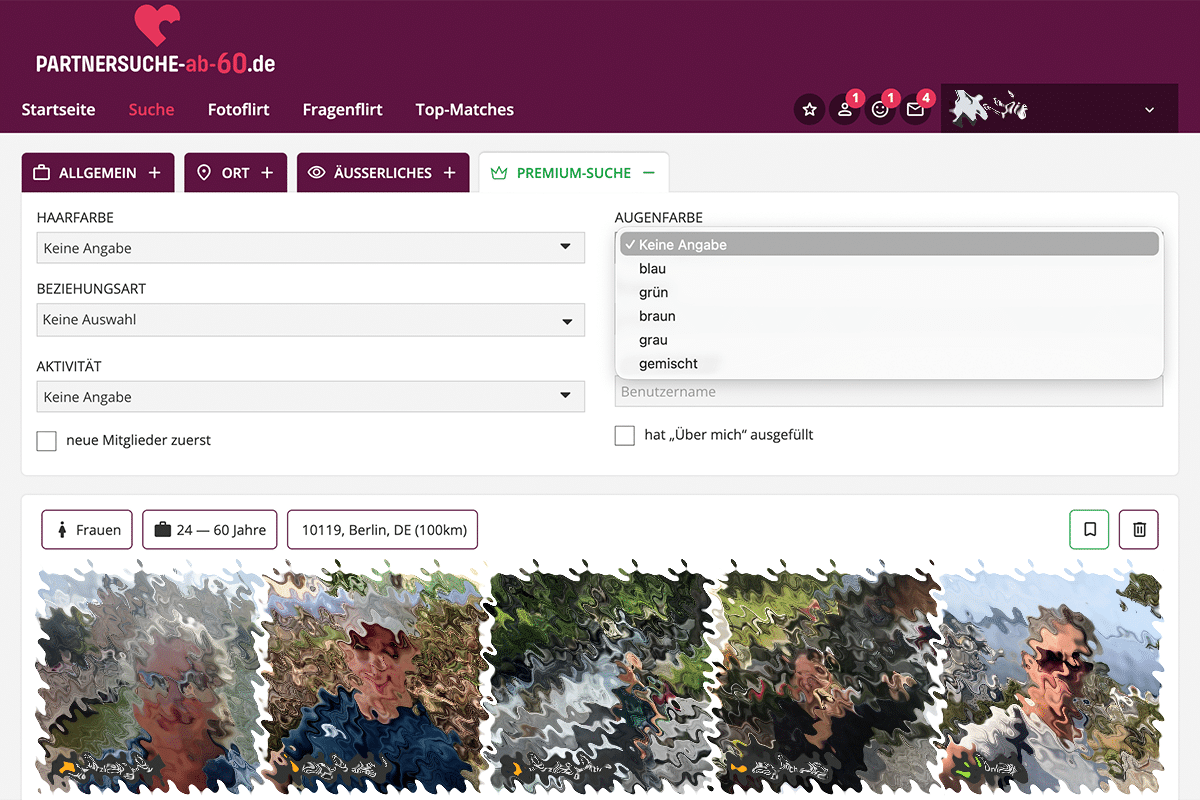This screenshot has height=800, width=1200.
Task: Choose "braun" from the Augenfarbe list
Action: [657, 316]
